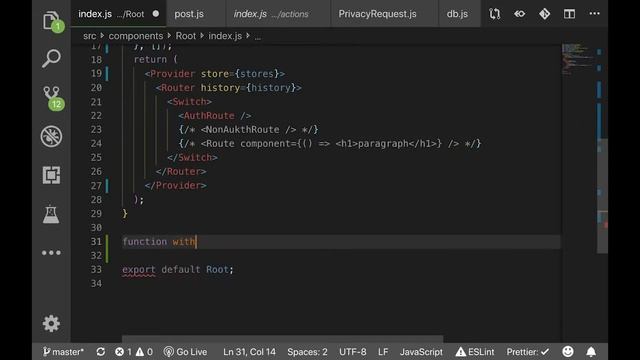Switch to index.js actions tab
640x360 pixels.
(x=271, y=14)
